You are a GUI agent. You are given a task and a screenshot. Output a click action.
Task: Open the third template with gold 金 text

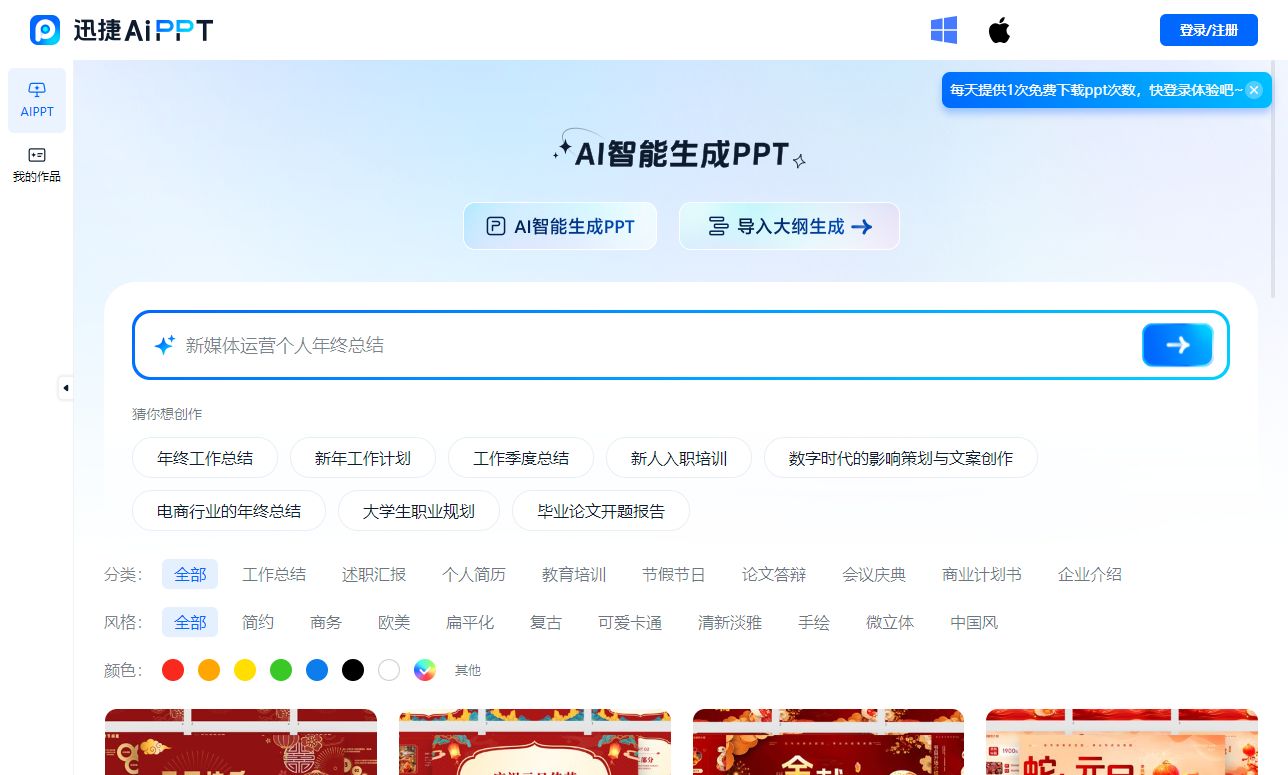click(829, 742)
